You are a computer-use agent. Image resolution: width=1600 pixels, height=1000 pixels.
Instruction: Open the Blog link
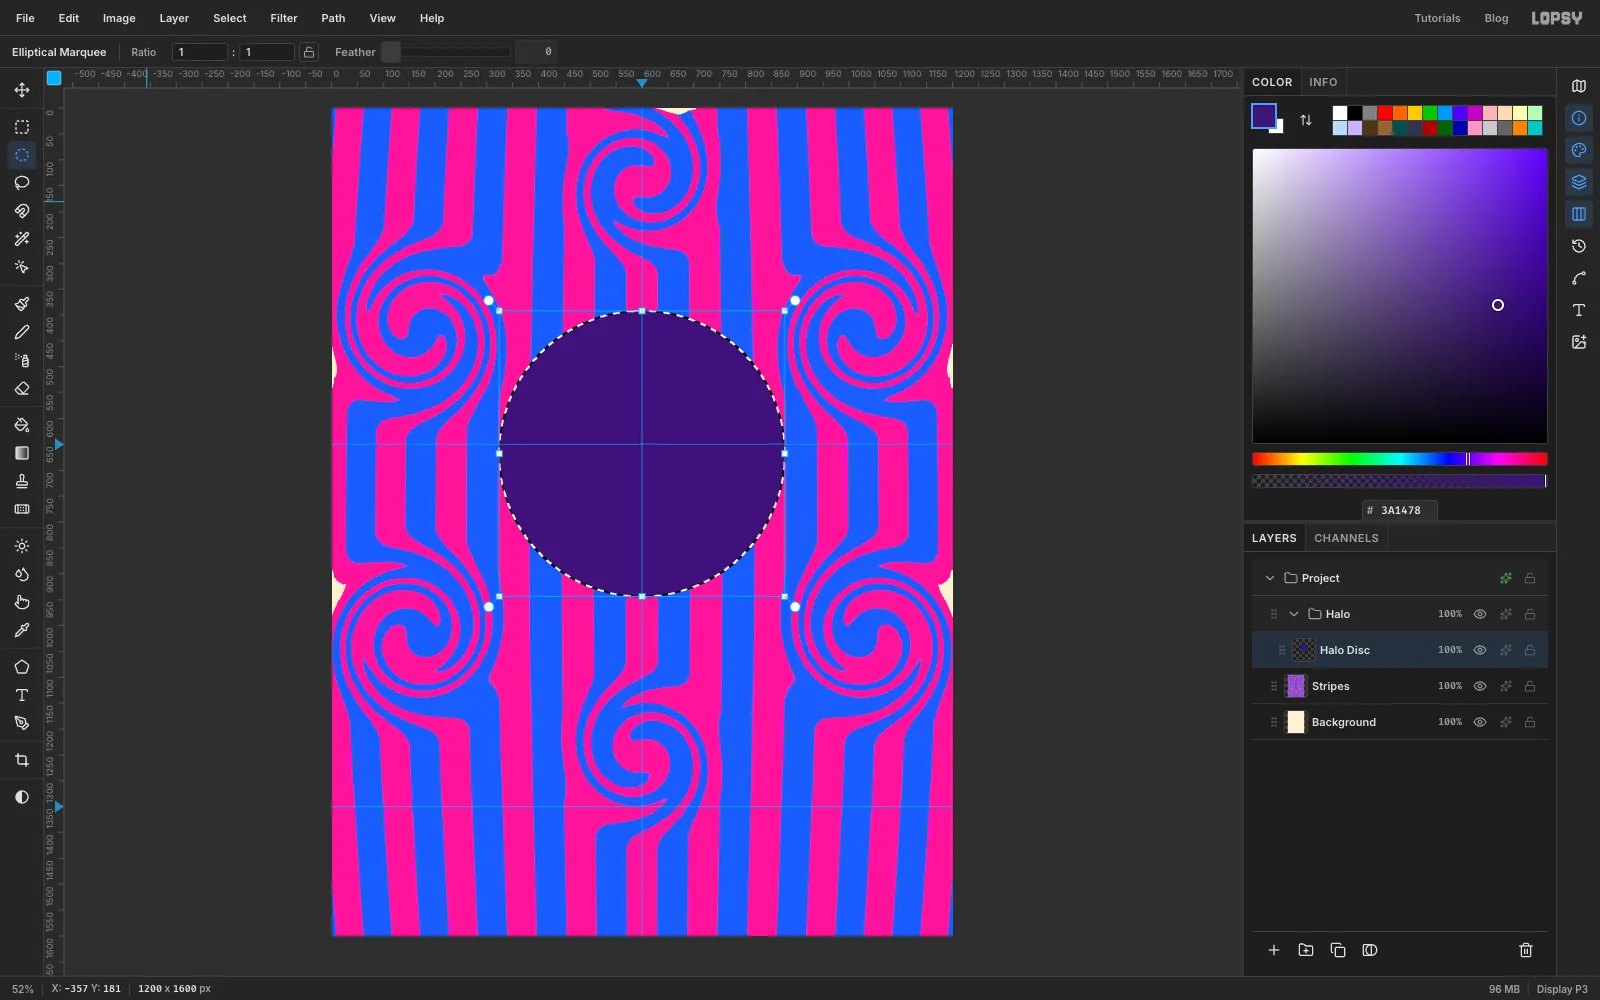tap(1496, 18)
